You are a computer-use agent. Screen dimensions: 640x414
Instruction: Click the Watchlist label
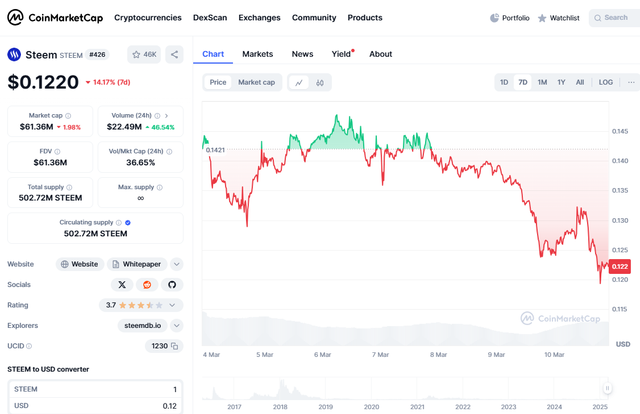coord(564,18)
